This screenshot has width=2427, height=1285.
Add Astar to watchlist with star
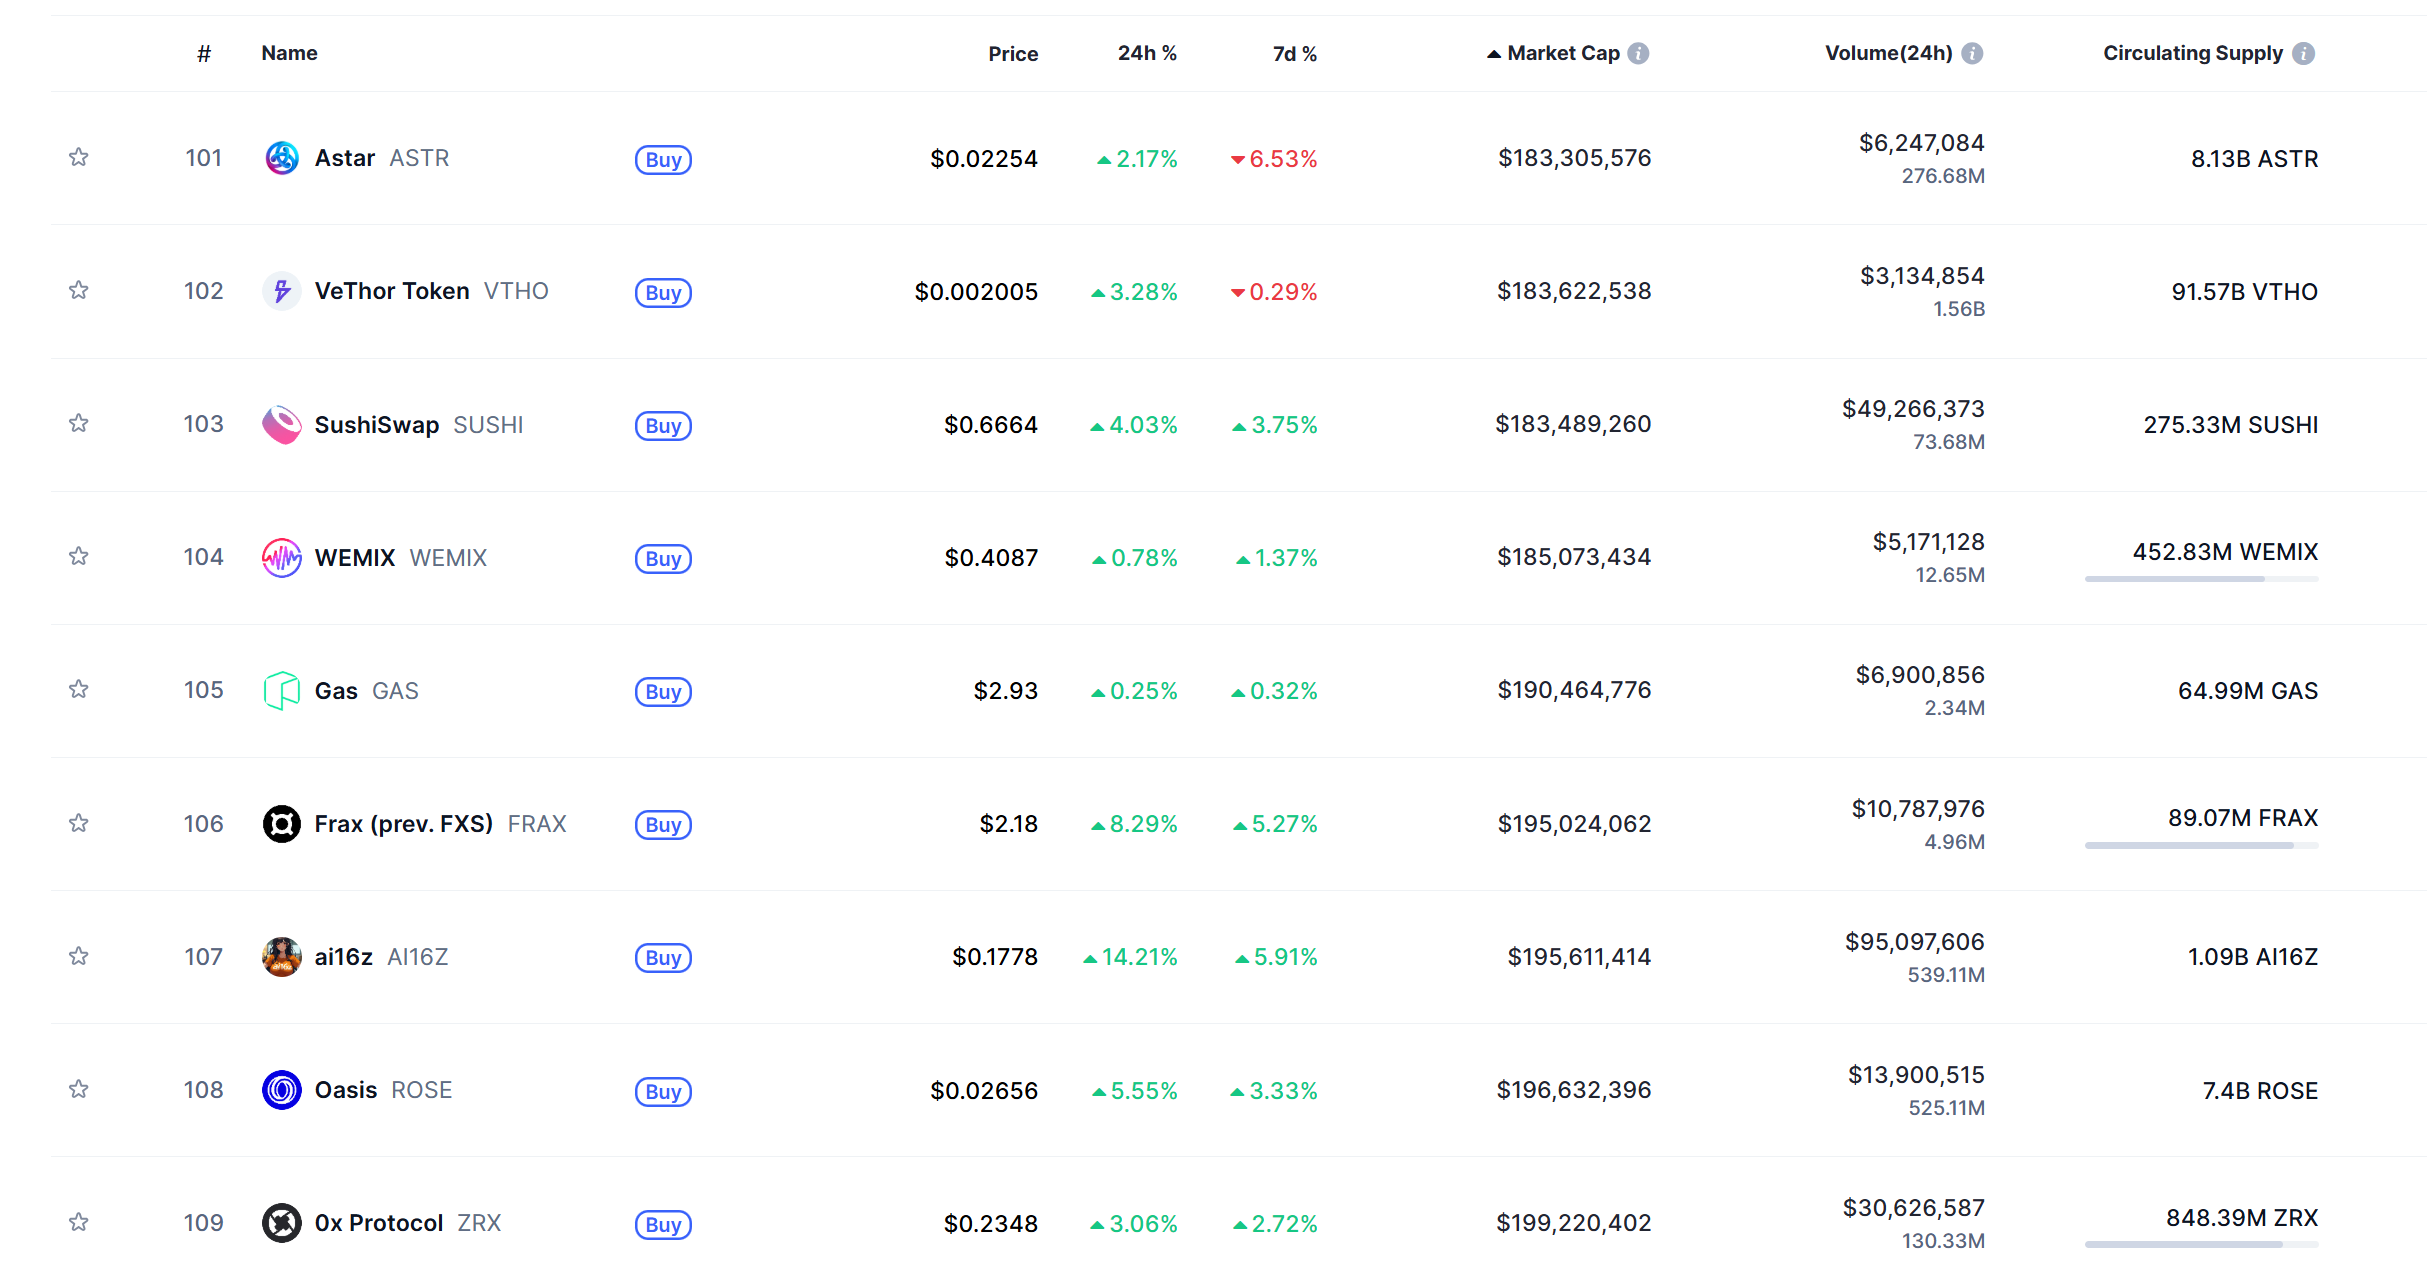79,157
